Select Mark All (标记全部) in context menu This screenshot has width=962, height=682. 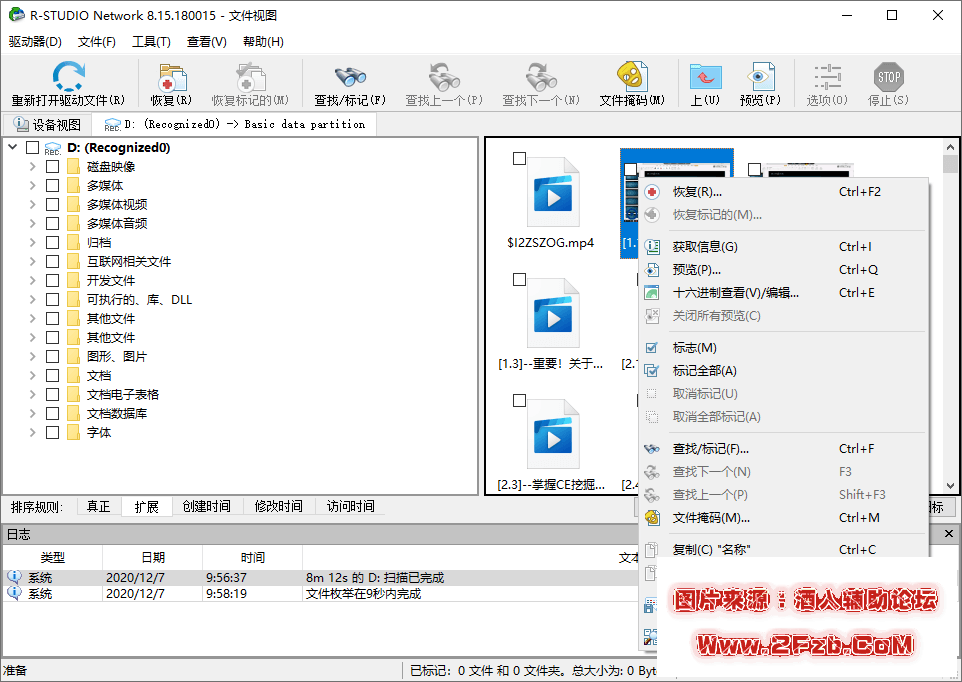(704, 371)
